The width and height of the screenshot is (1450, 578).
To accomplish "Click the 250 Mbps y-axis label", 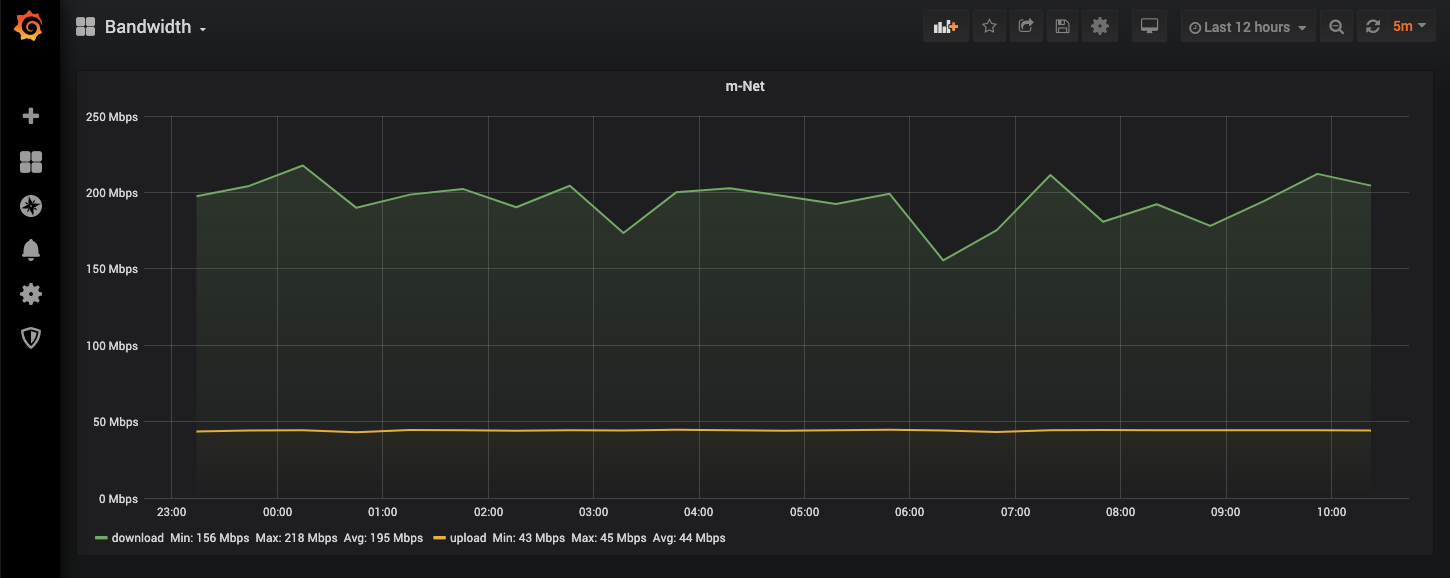I will pos(111,117).
